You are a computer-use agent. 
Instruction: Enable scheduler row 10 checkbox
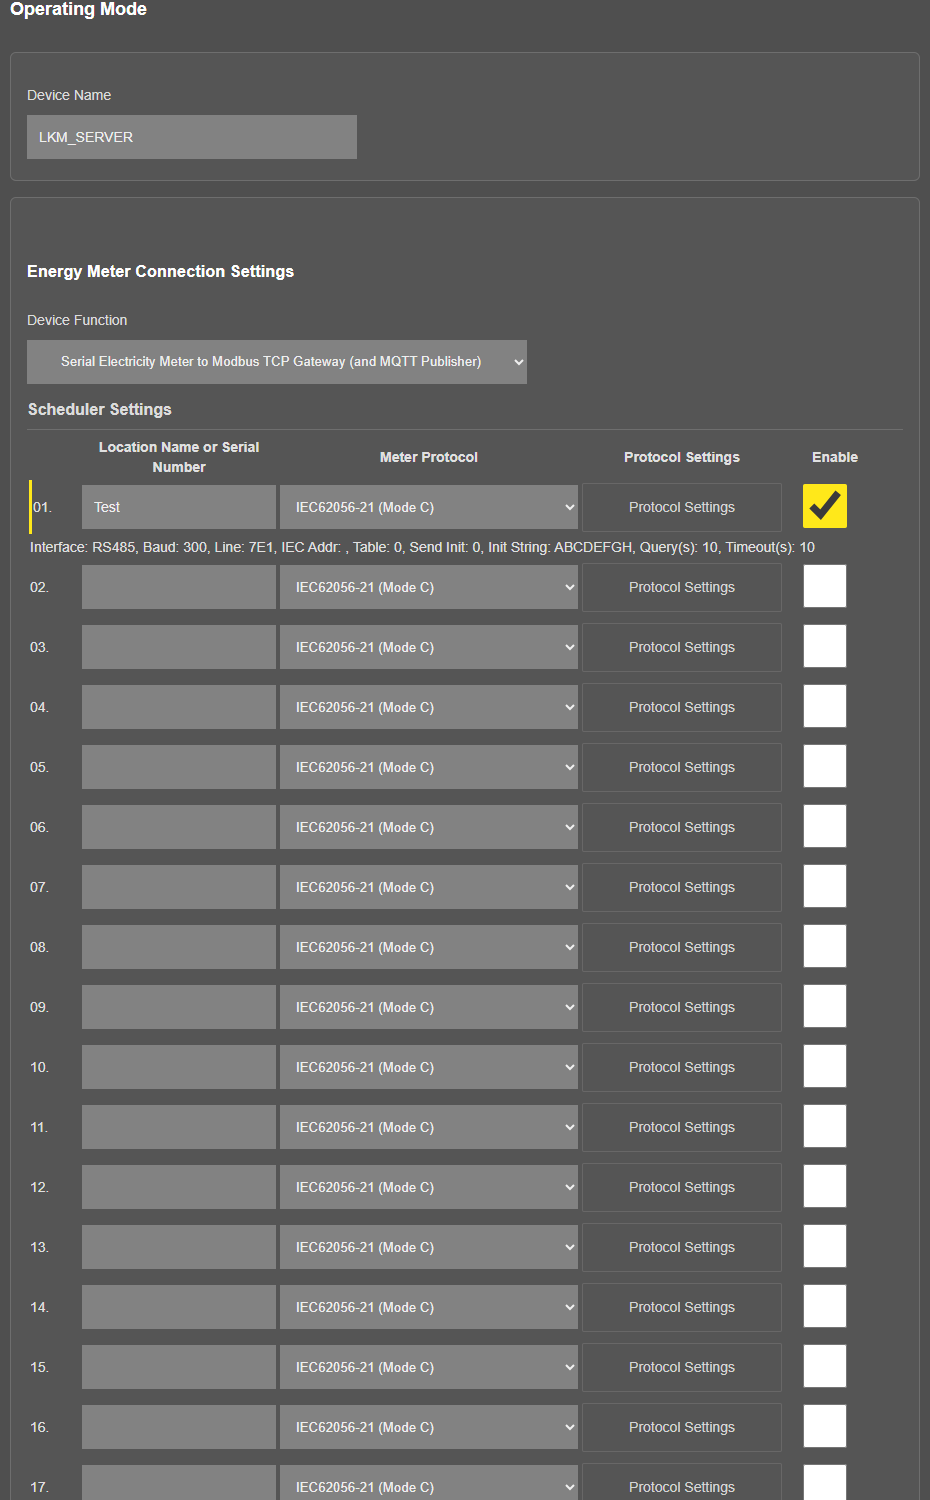(x=825, y=1066)
